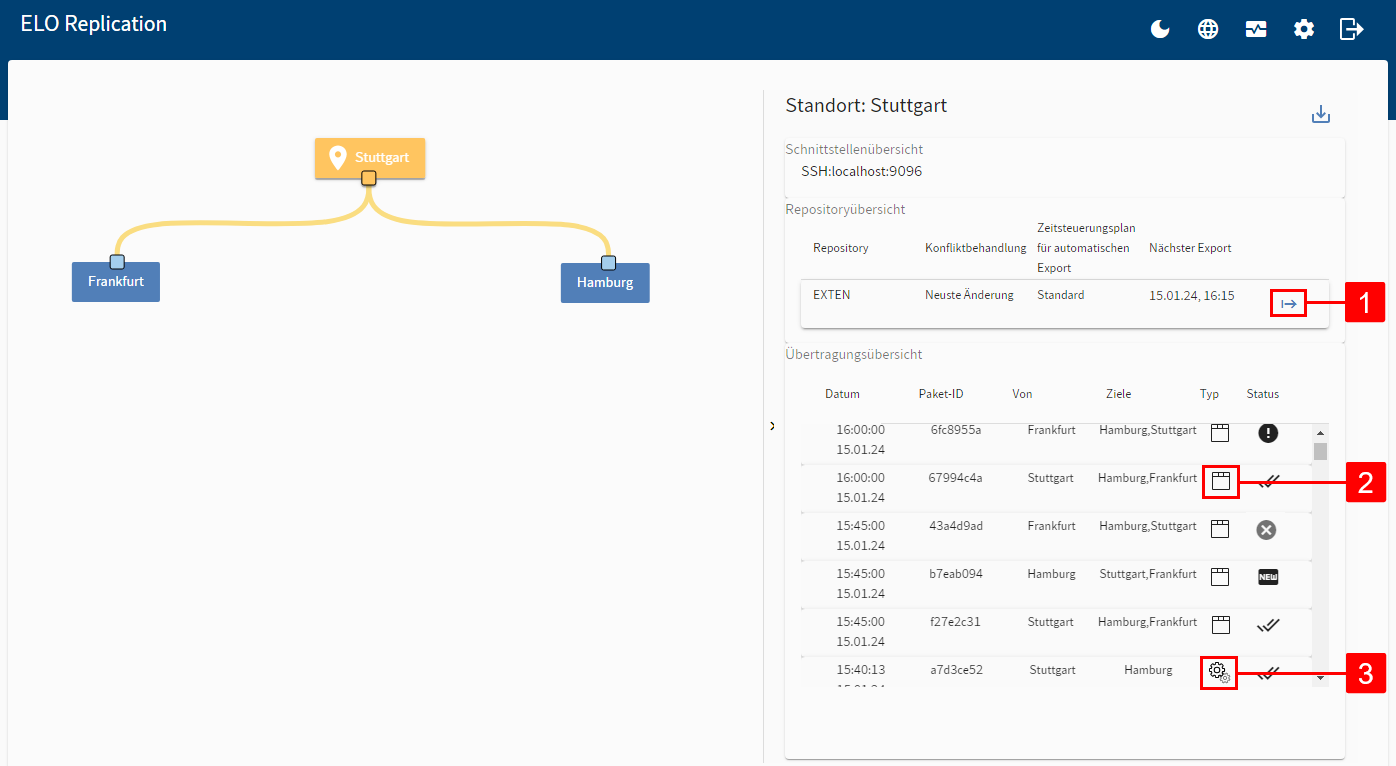Image resolution: width=1396 pixels, height=766 pixels.
Task: Click the Datum column header
Action: pyautogui.click(x=842, y=394)
